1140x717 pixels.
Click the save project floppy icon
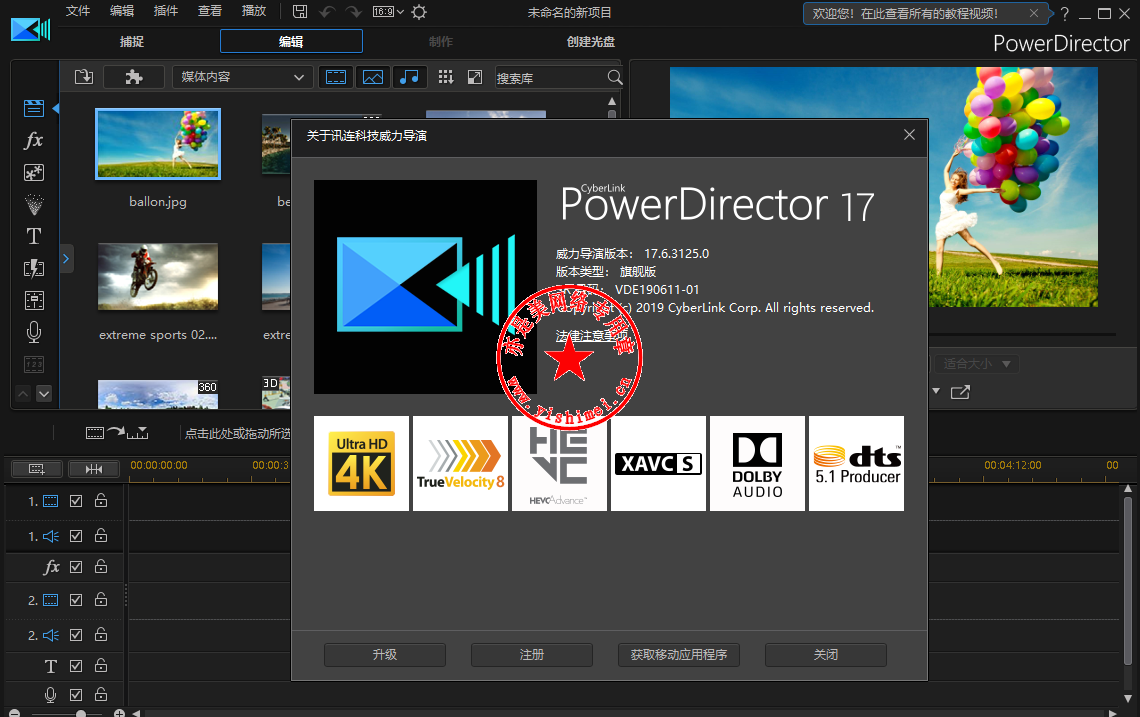point(300,12)
